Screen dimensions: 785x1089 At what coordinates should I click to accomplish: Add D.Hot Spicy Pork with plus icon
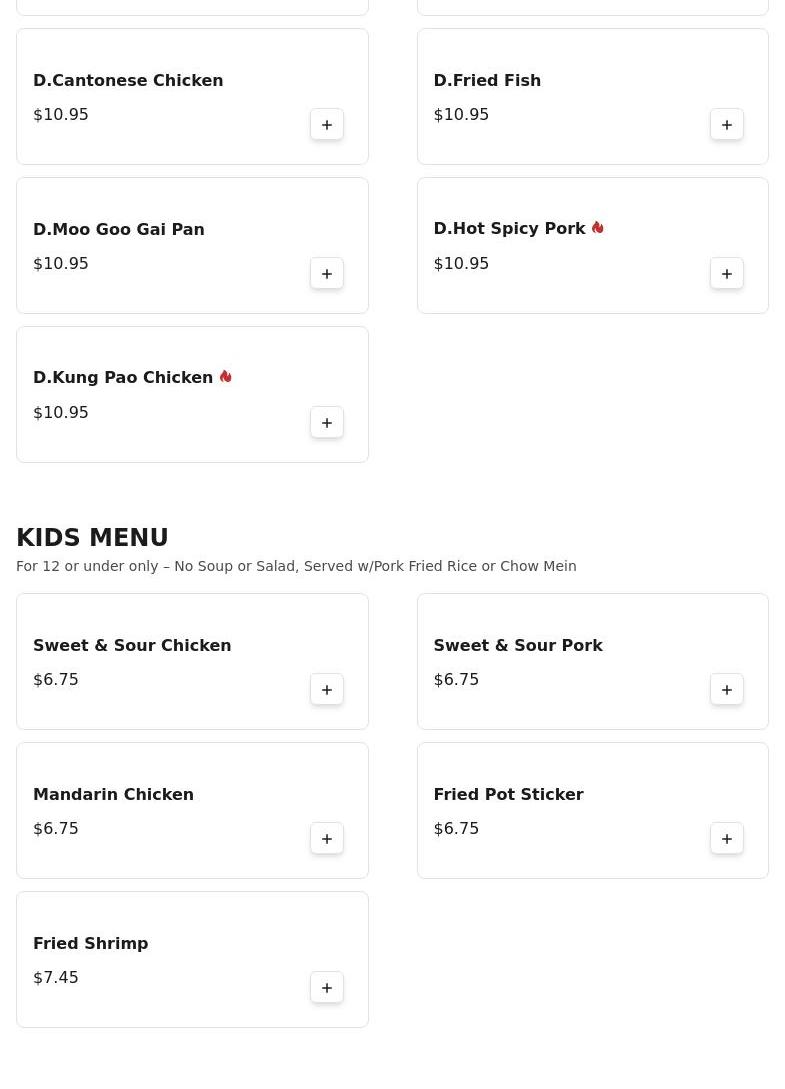727,274
